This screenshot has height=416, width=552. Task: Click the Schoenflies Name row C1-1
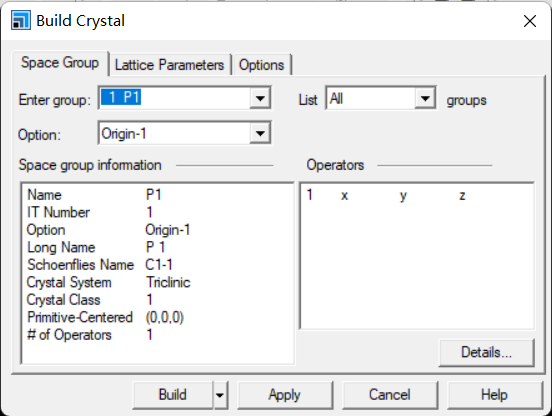(100, 265)
